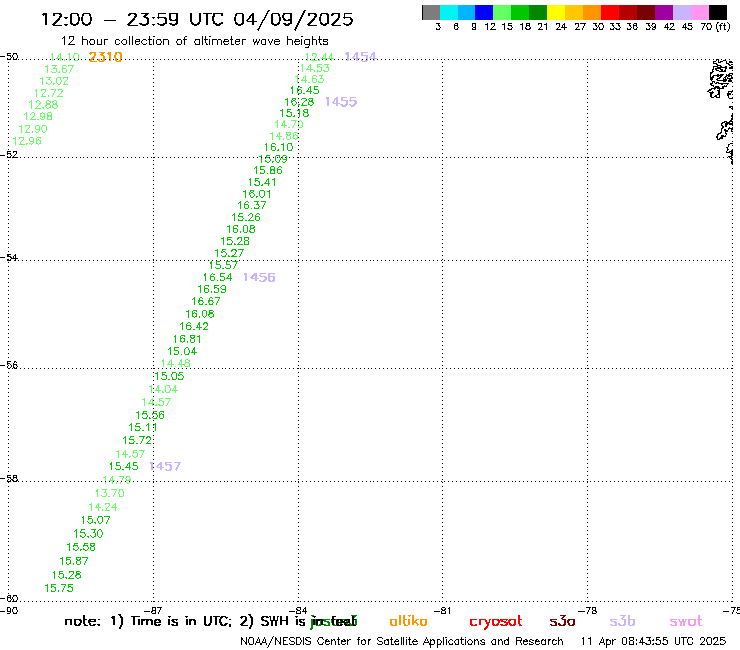
Task: Click the legend scale label '24'
Action: [x=561, y=27]
